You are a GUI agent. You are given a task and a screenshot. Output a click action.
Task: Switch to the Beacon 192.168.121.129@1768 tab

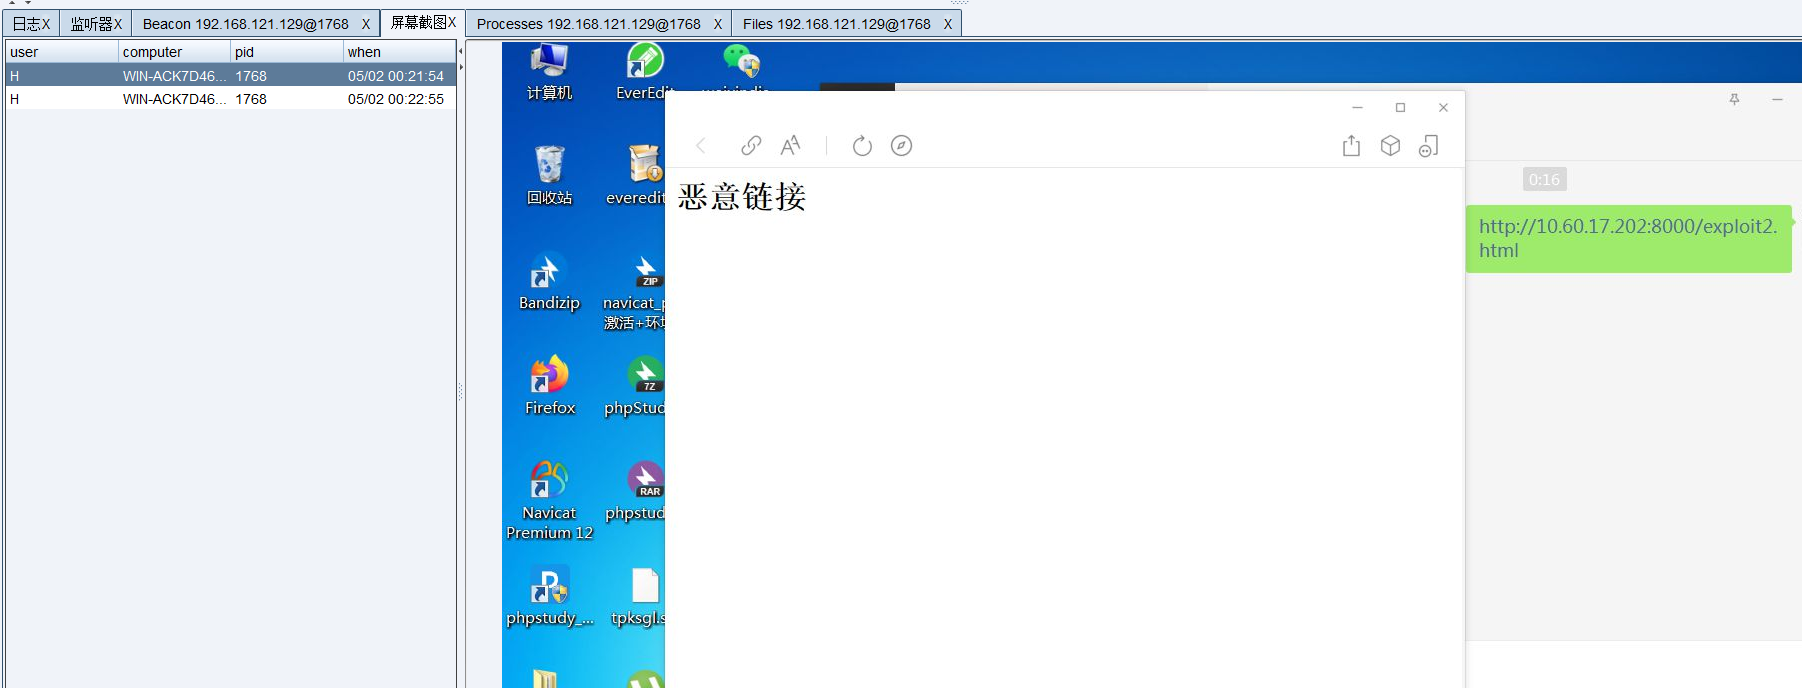coord(255,23)
